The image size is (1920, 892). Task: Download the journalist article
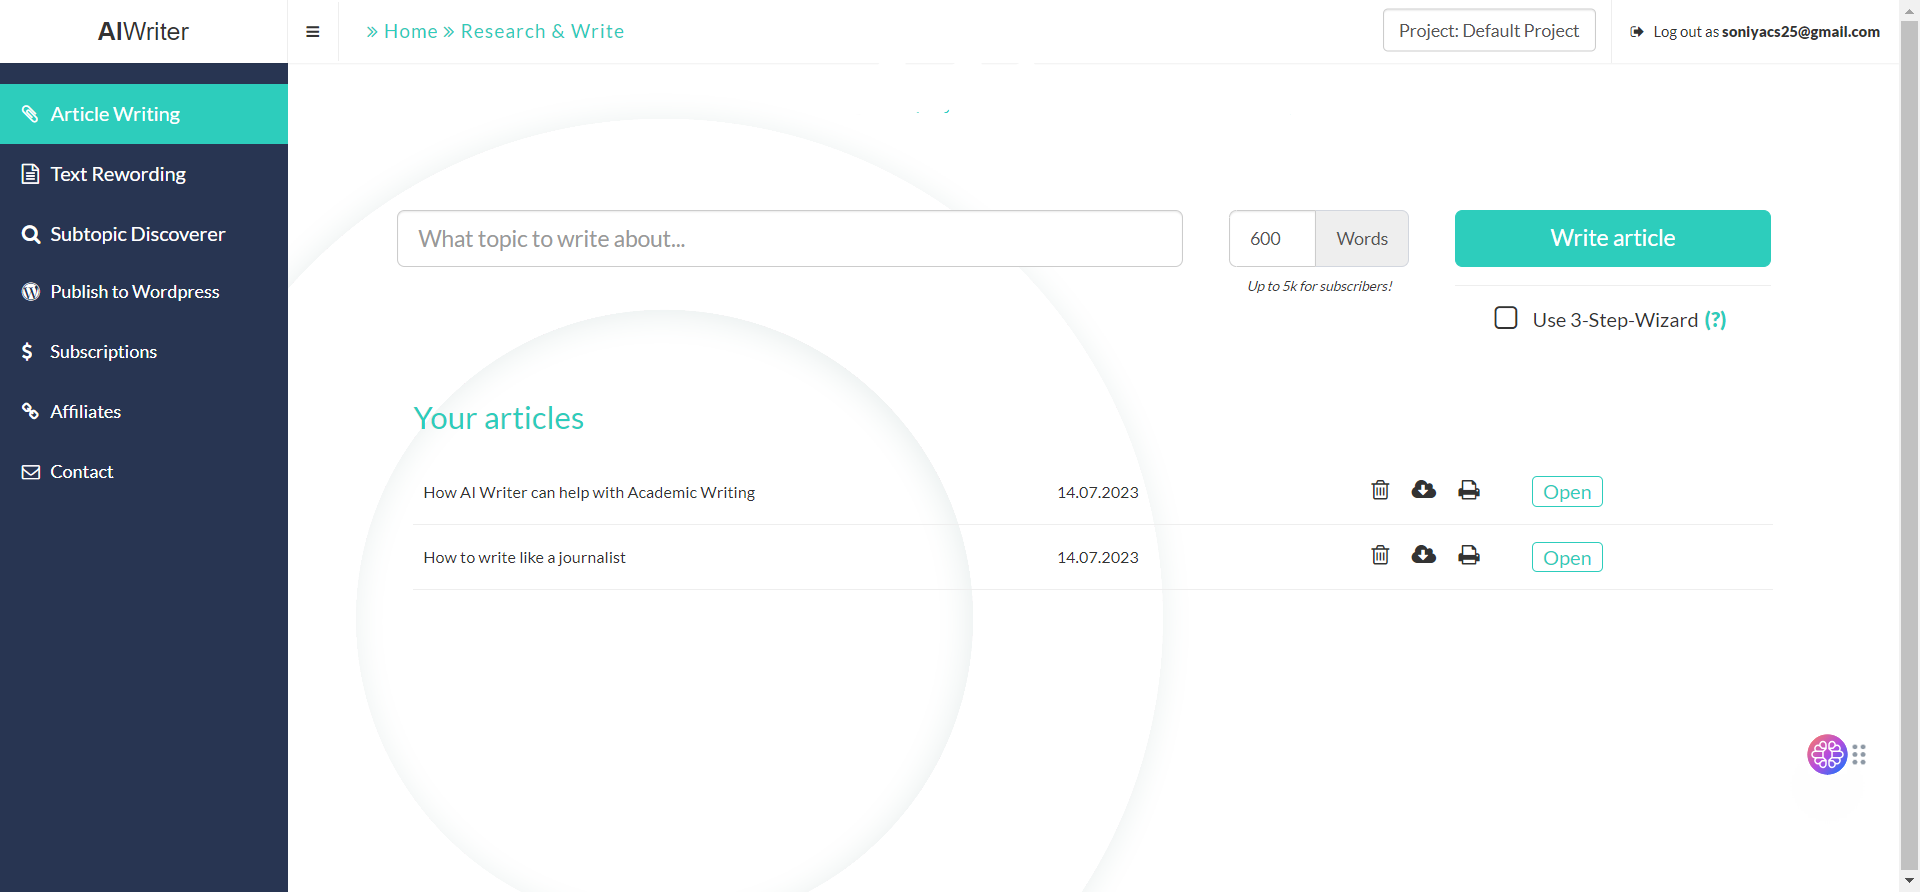(x=1424, y=555)
